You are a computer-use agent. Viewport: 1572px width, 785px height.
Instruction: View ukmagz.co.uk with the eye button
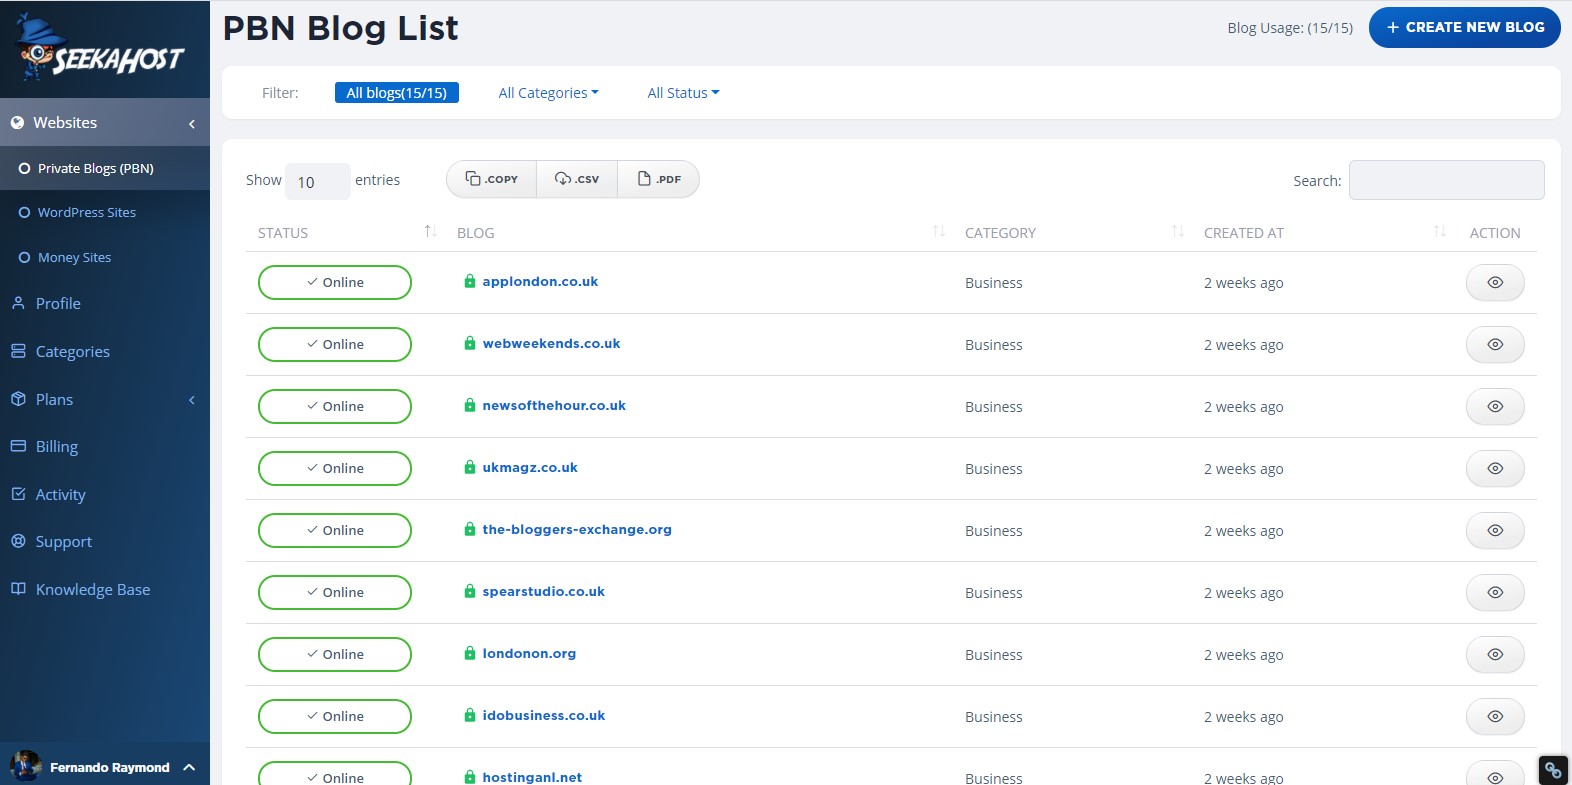pos(1495,469)
